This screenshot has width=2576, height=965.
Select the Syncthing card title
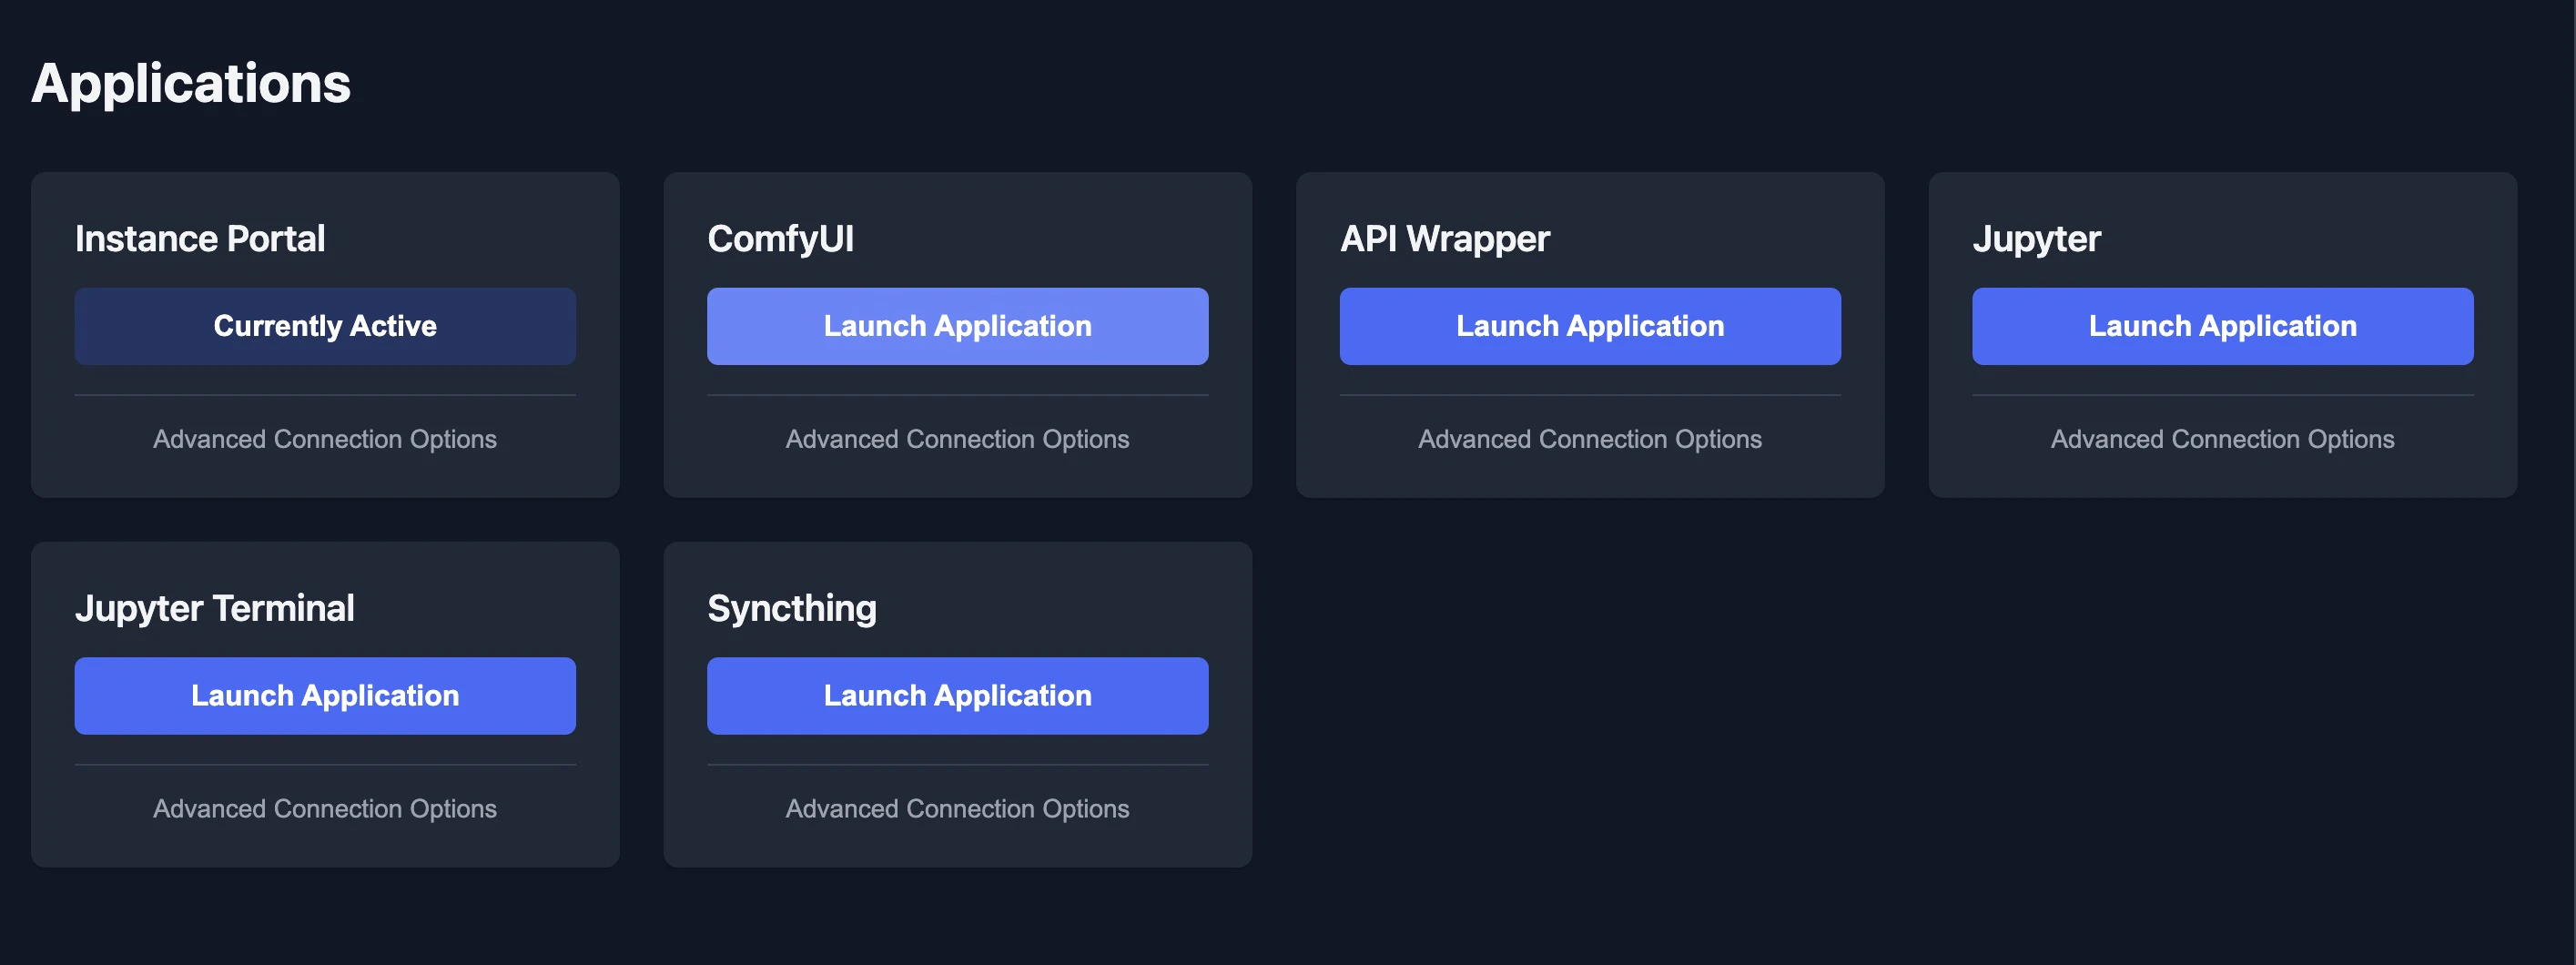791,607
